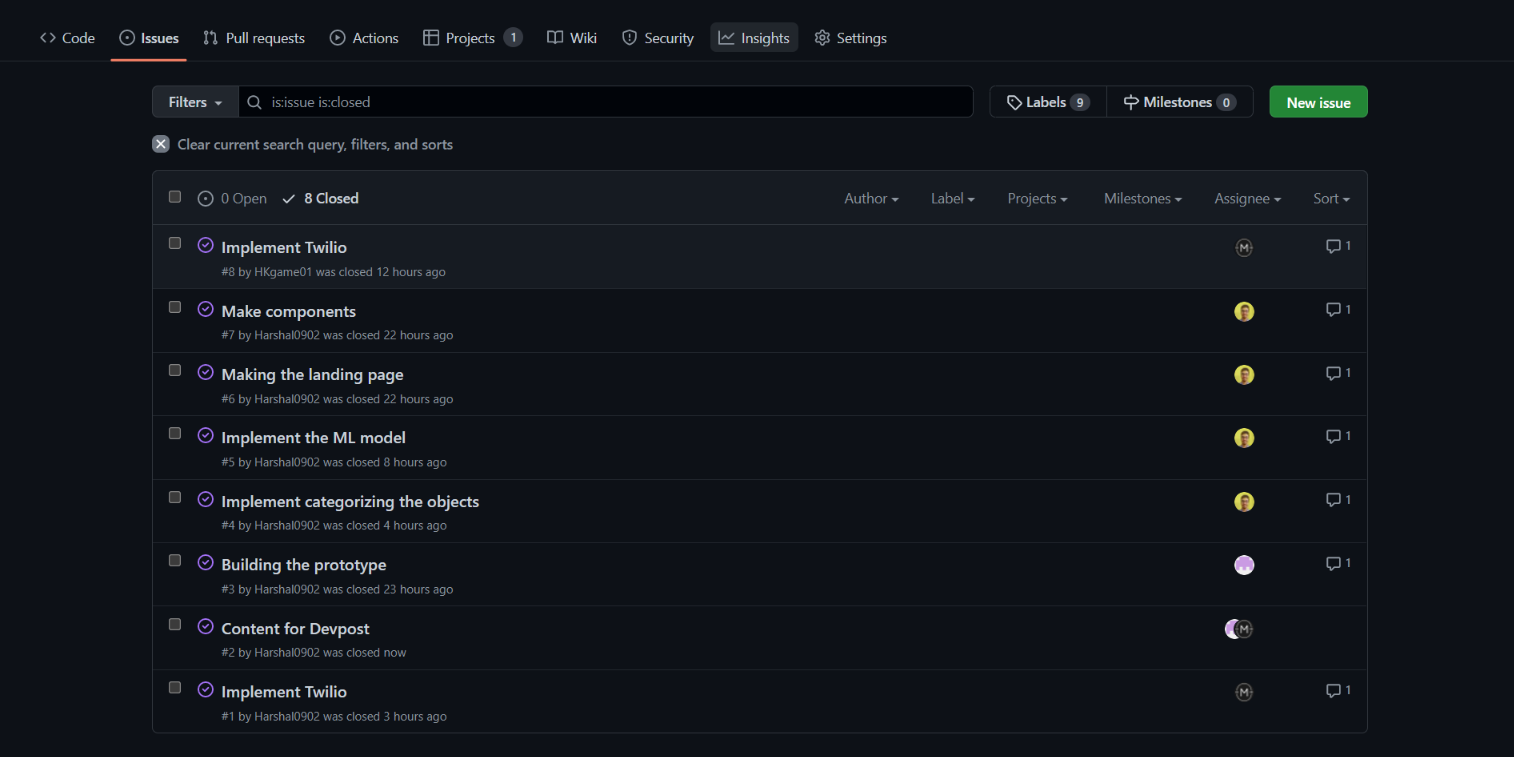Image resolution: width=1514 pixels, height=757 pixels.
Task: Check the box for issue #1 Implement Twilio
Action: point(175,687)
